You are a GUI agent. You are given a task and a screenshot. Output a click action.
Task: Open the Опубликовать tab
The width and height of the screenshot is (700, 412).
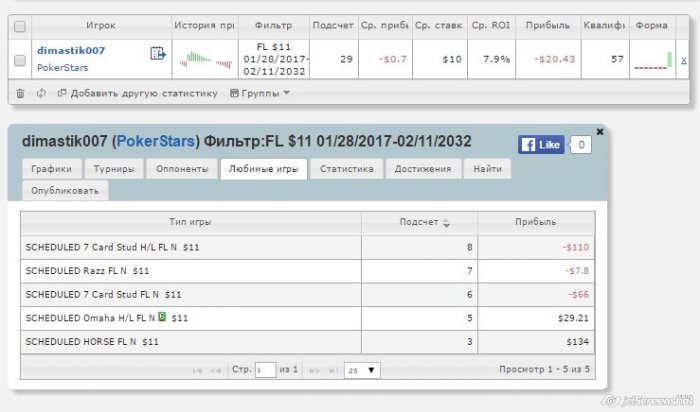click(x=65, y=191)
